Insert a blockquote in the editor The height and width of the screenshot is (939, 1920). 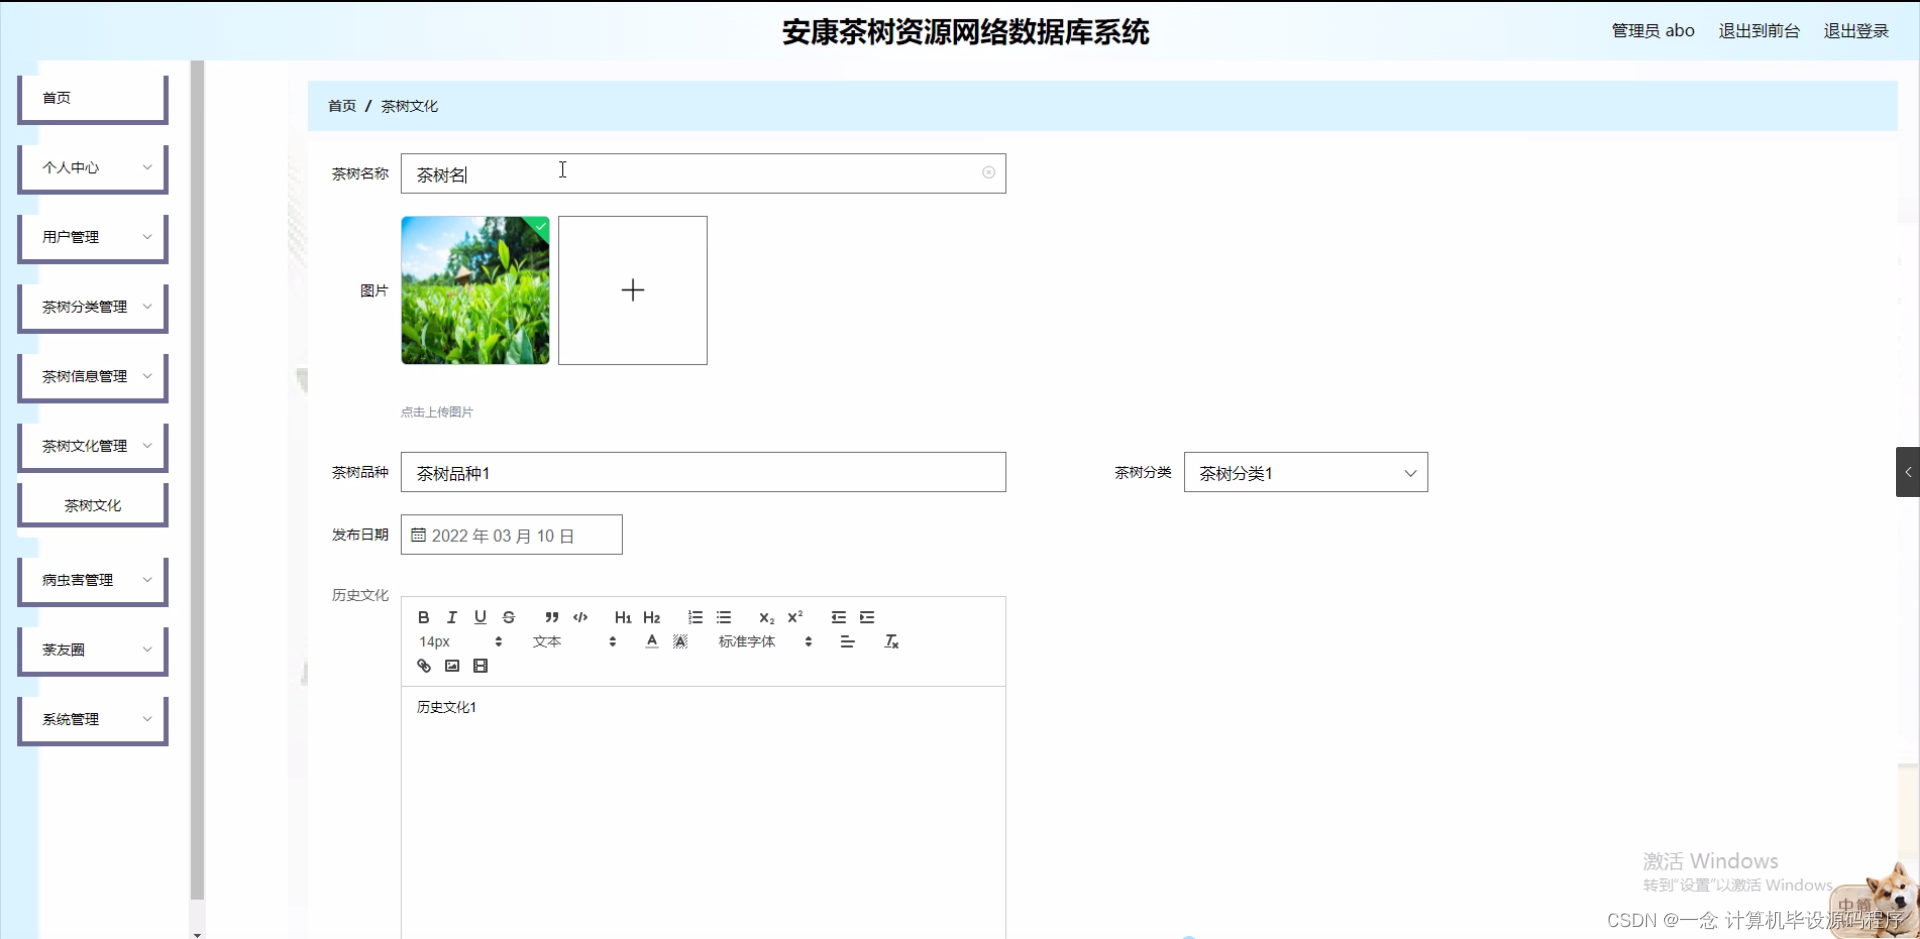pyautogui.click(x=551, y=617)
